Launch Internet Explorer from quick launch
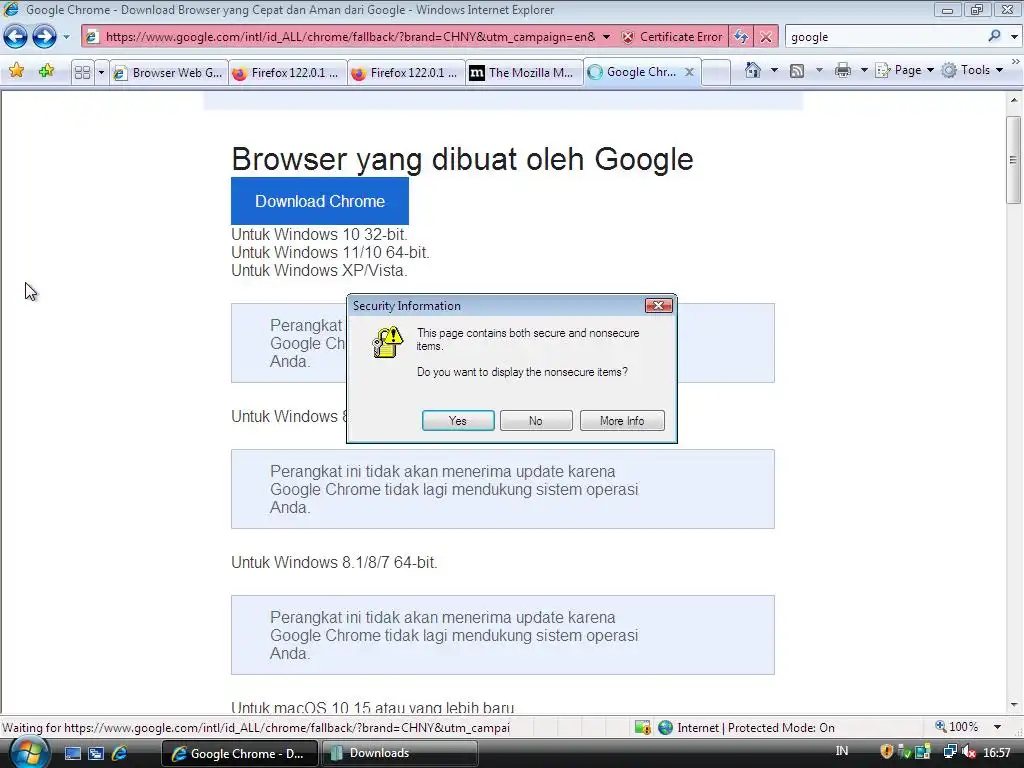Viewport: 1024px width, 768px height. coord(120,753)
